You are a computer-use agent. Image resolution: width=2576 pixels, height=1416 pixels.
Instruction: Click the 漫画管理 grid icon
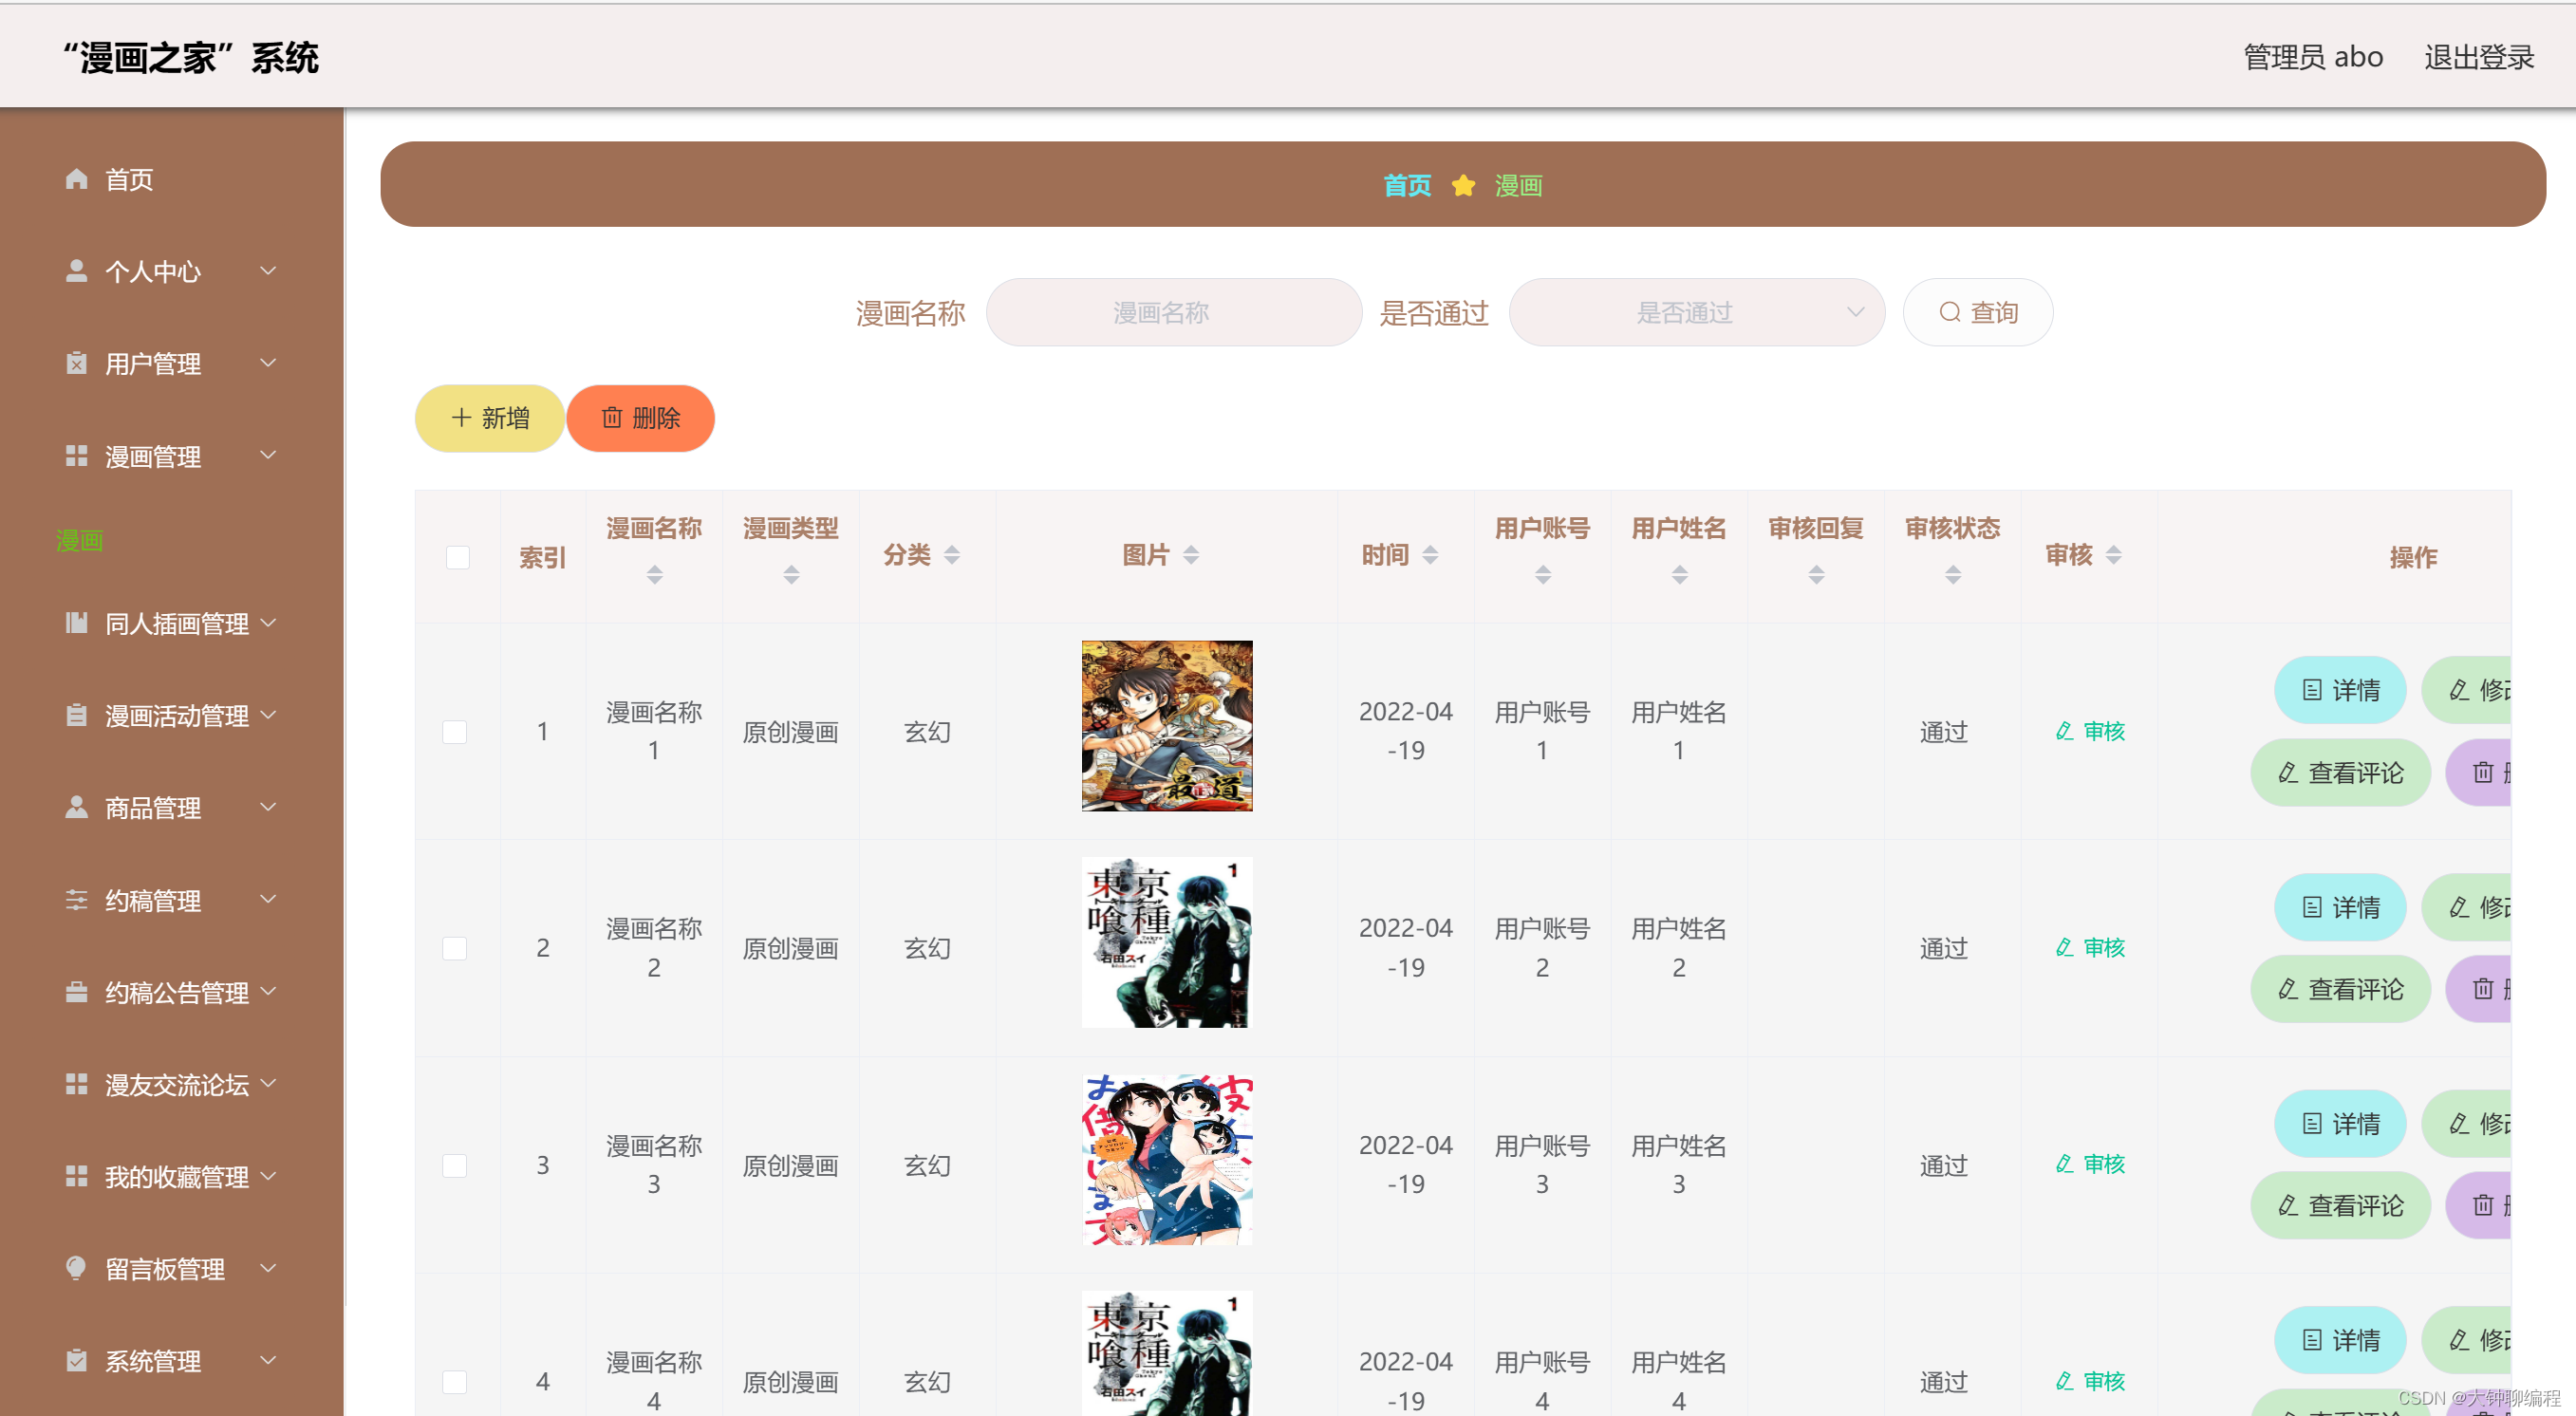[76, 456]
